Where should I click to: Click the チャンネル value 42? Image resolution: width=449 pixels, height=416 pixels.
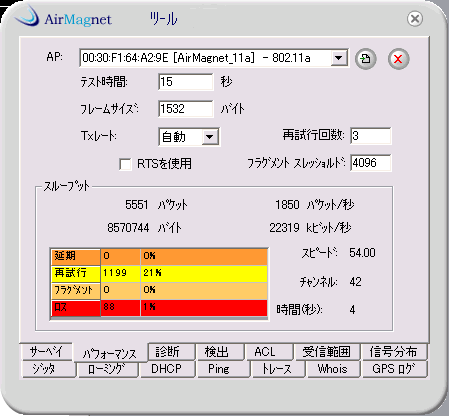coord(355,282)
